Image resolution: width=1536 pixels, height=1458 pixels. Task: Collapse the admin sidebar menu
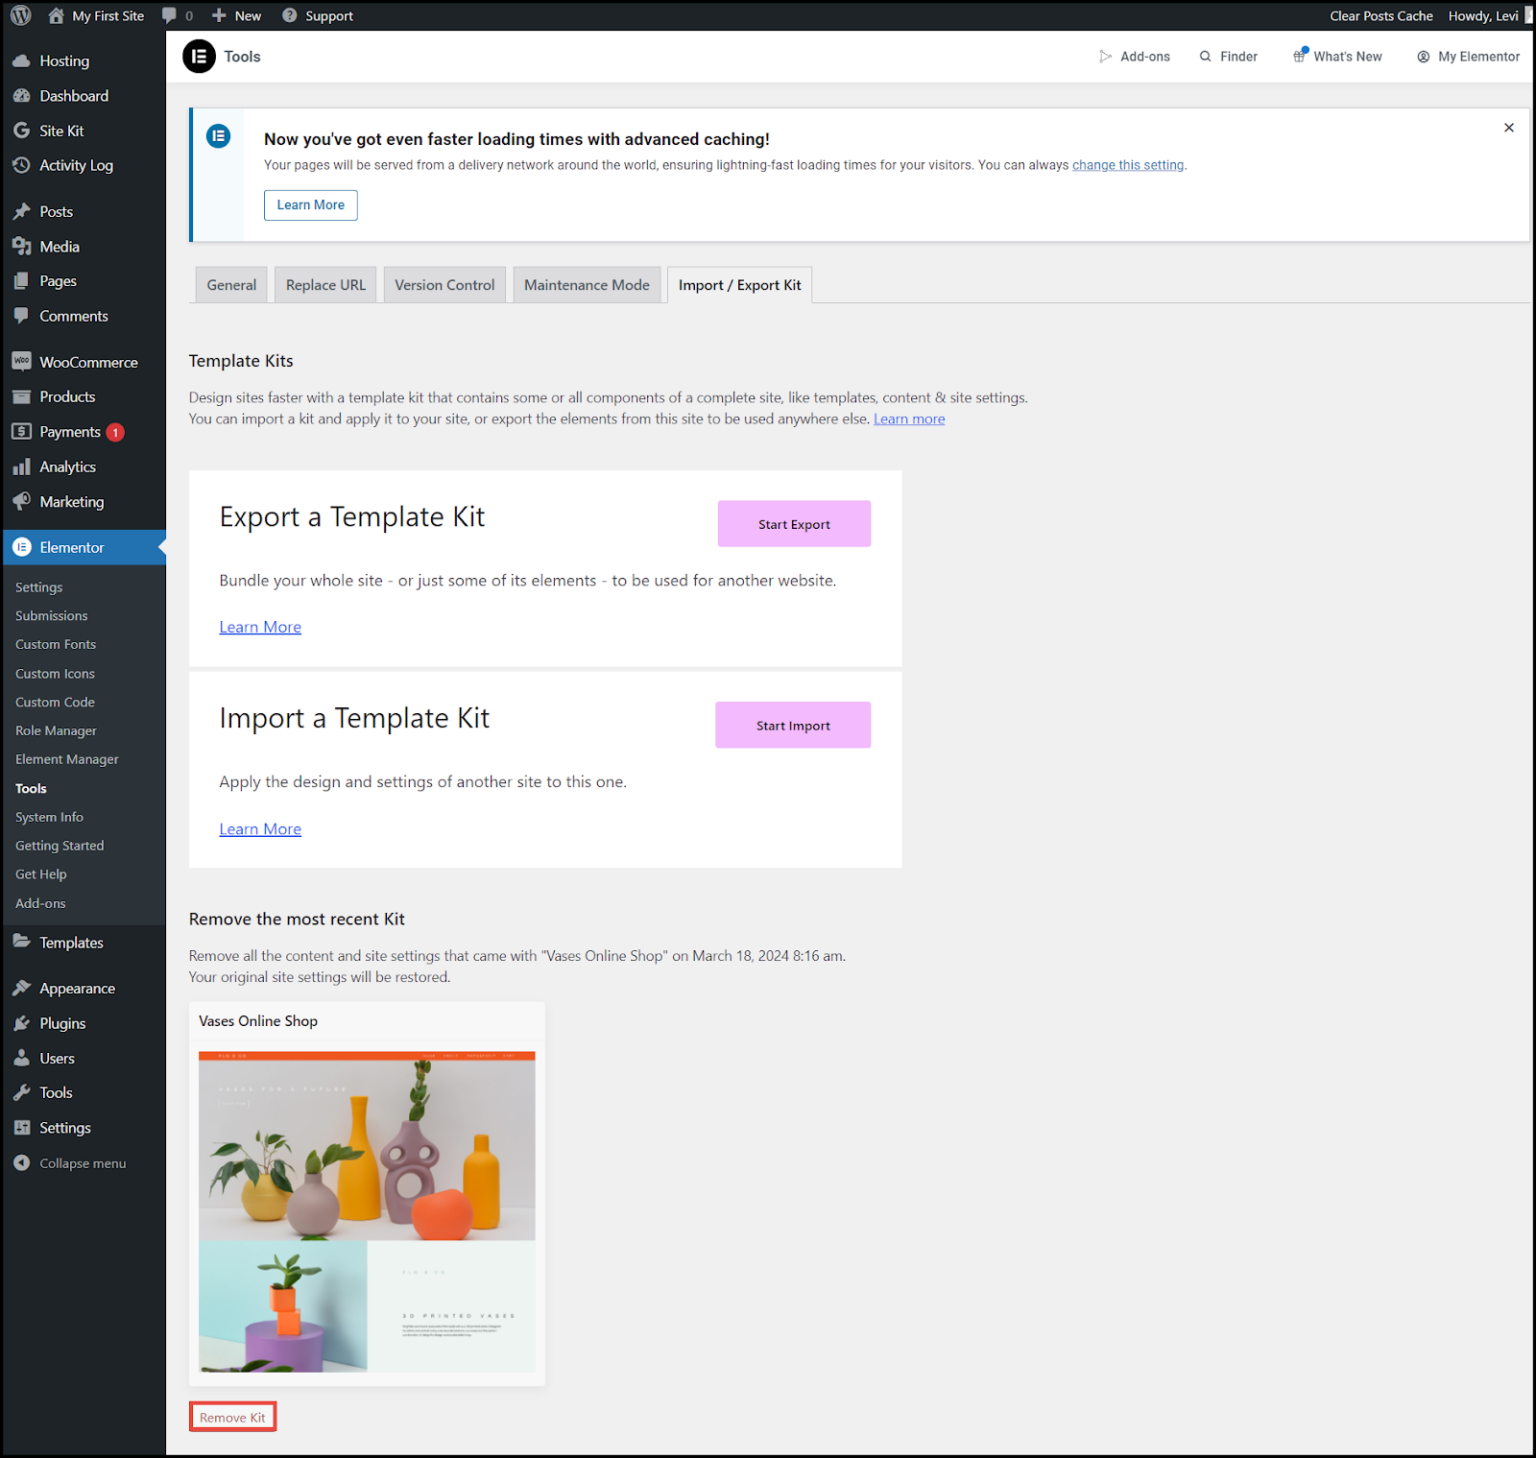[x=82, y=1163]
